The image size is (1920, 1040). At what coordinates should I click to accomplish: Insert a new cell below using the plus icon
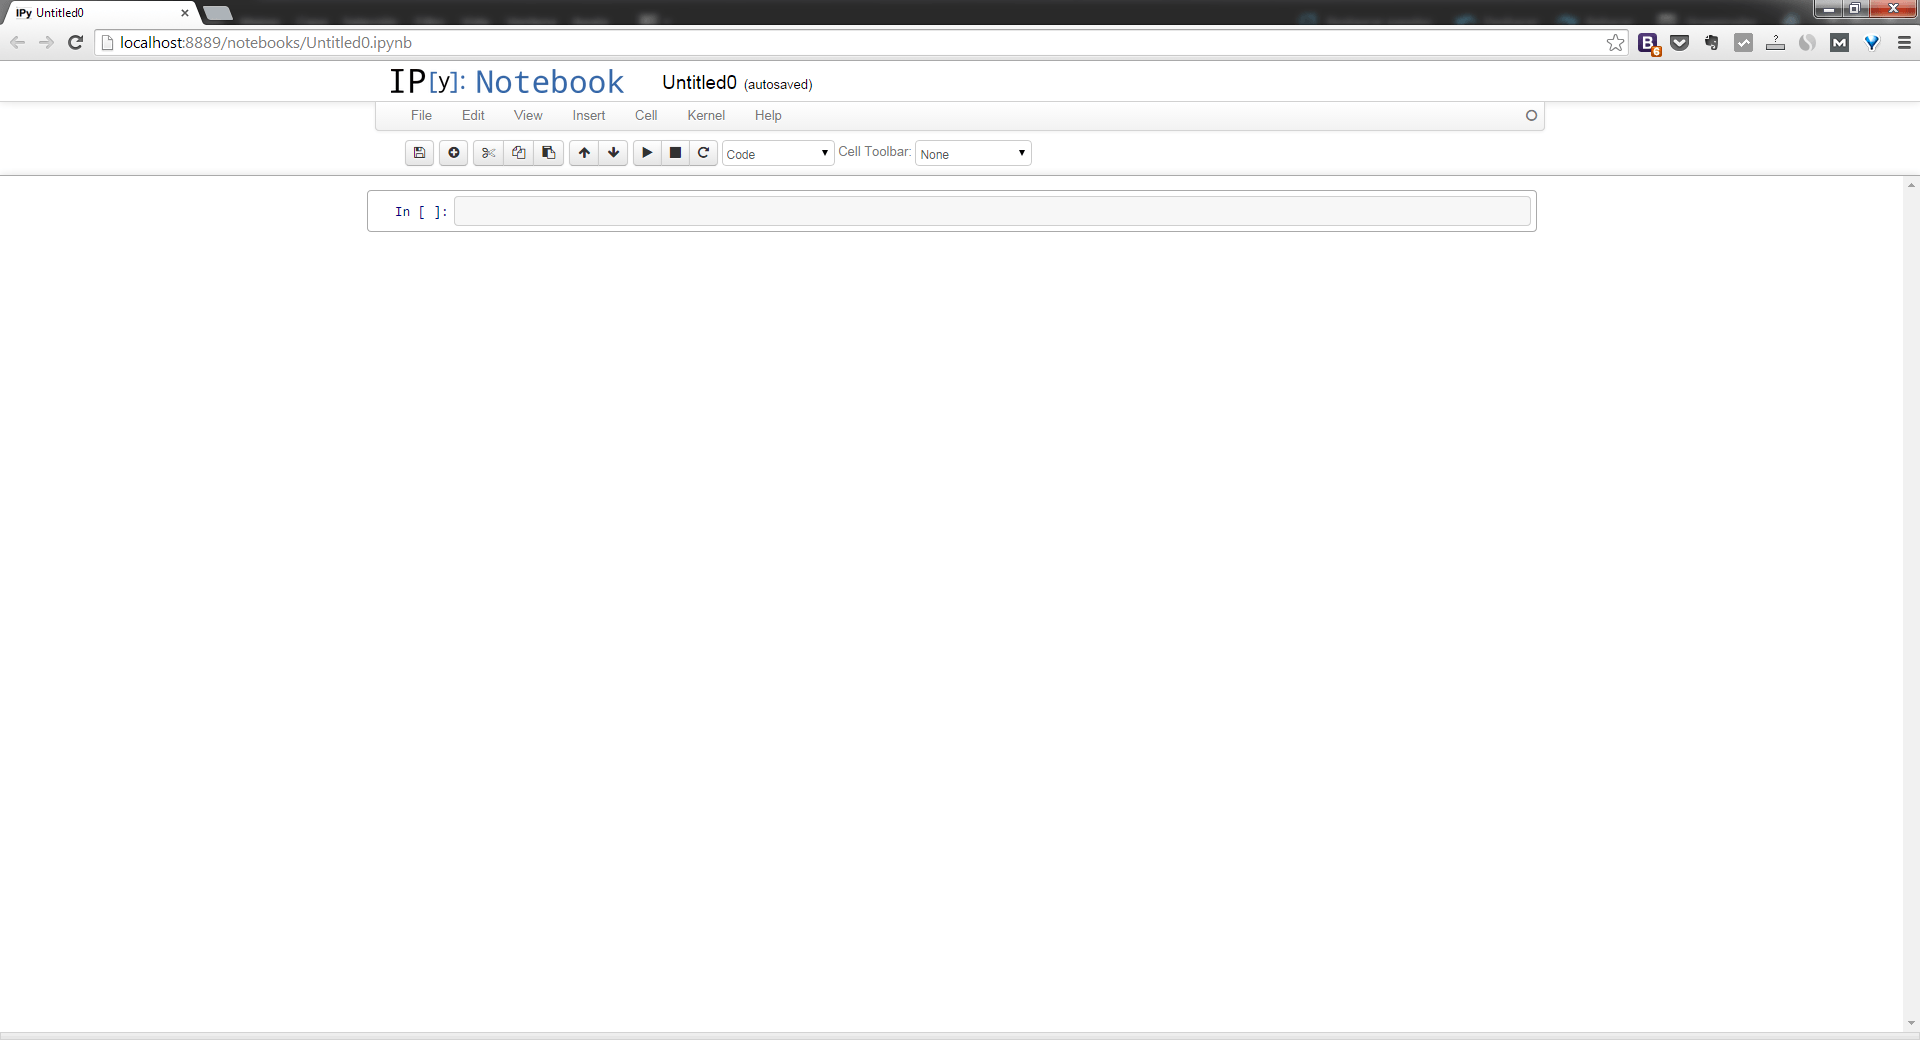pyautogui.click(x=453, y=153)
